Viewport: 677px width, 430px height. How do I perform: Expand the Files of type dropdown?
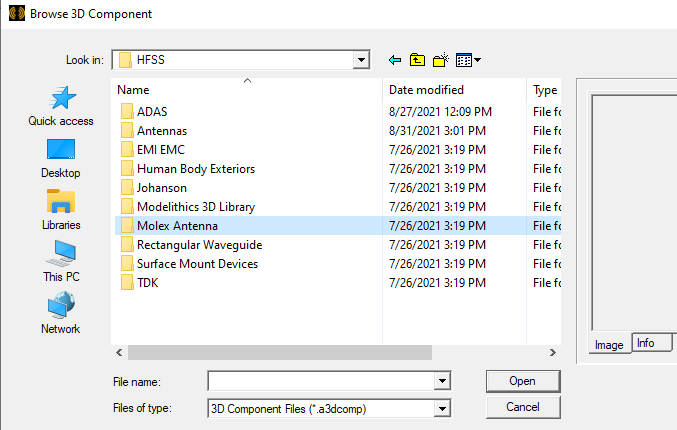[442, 408]
